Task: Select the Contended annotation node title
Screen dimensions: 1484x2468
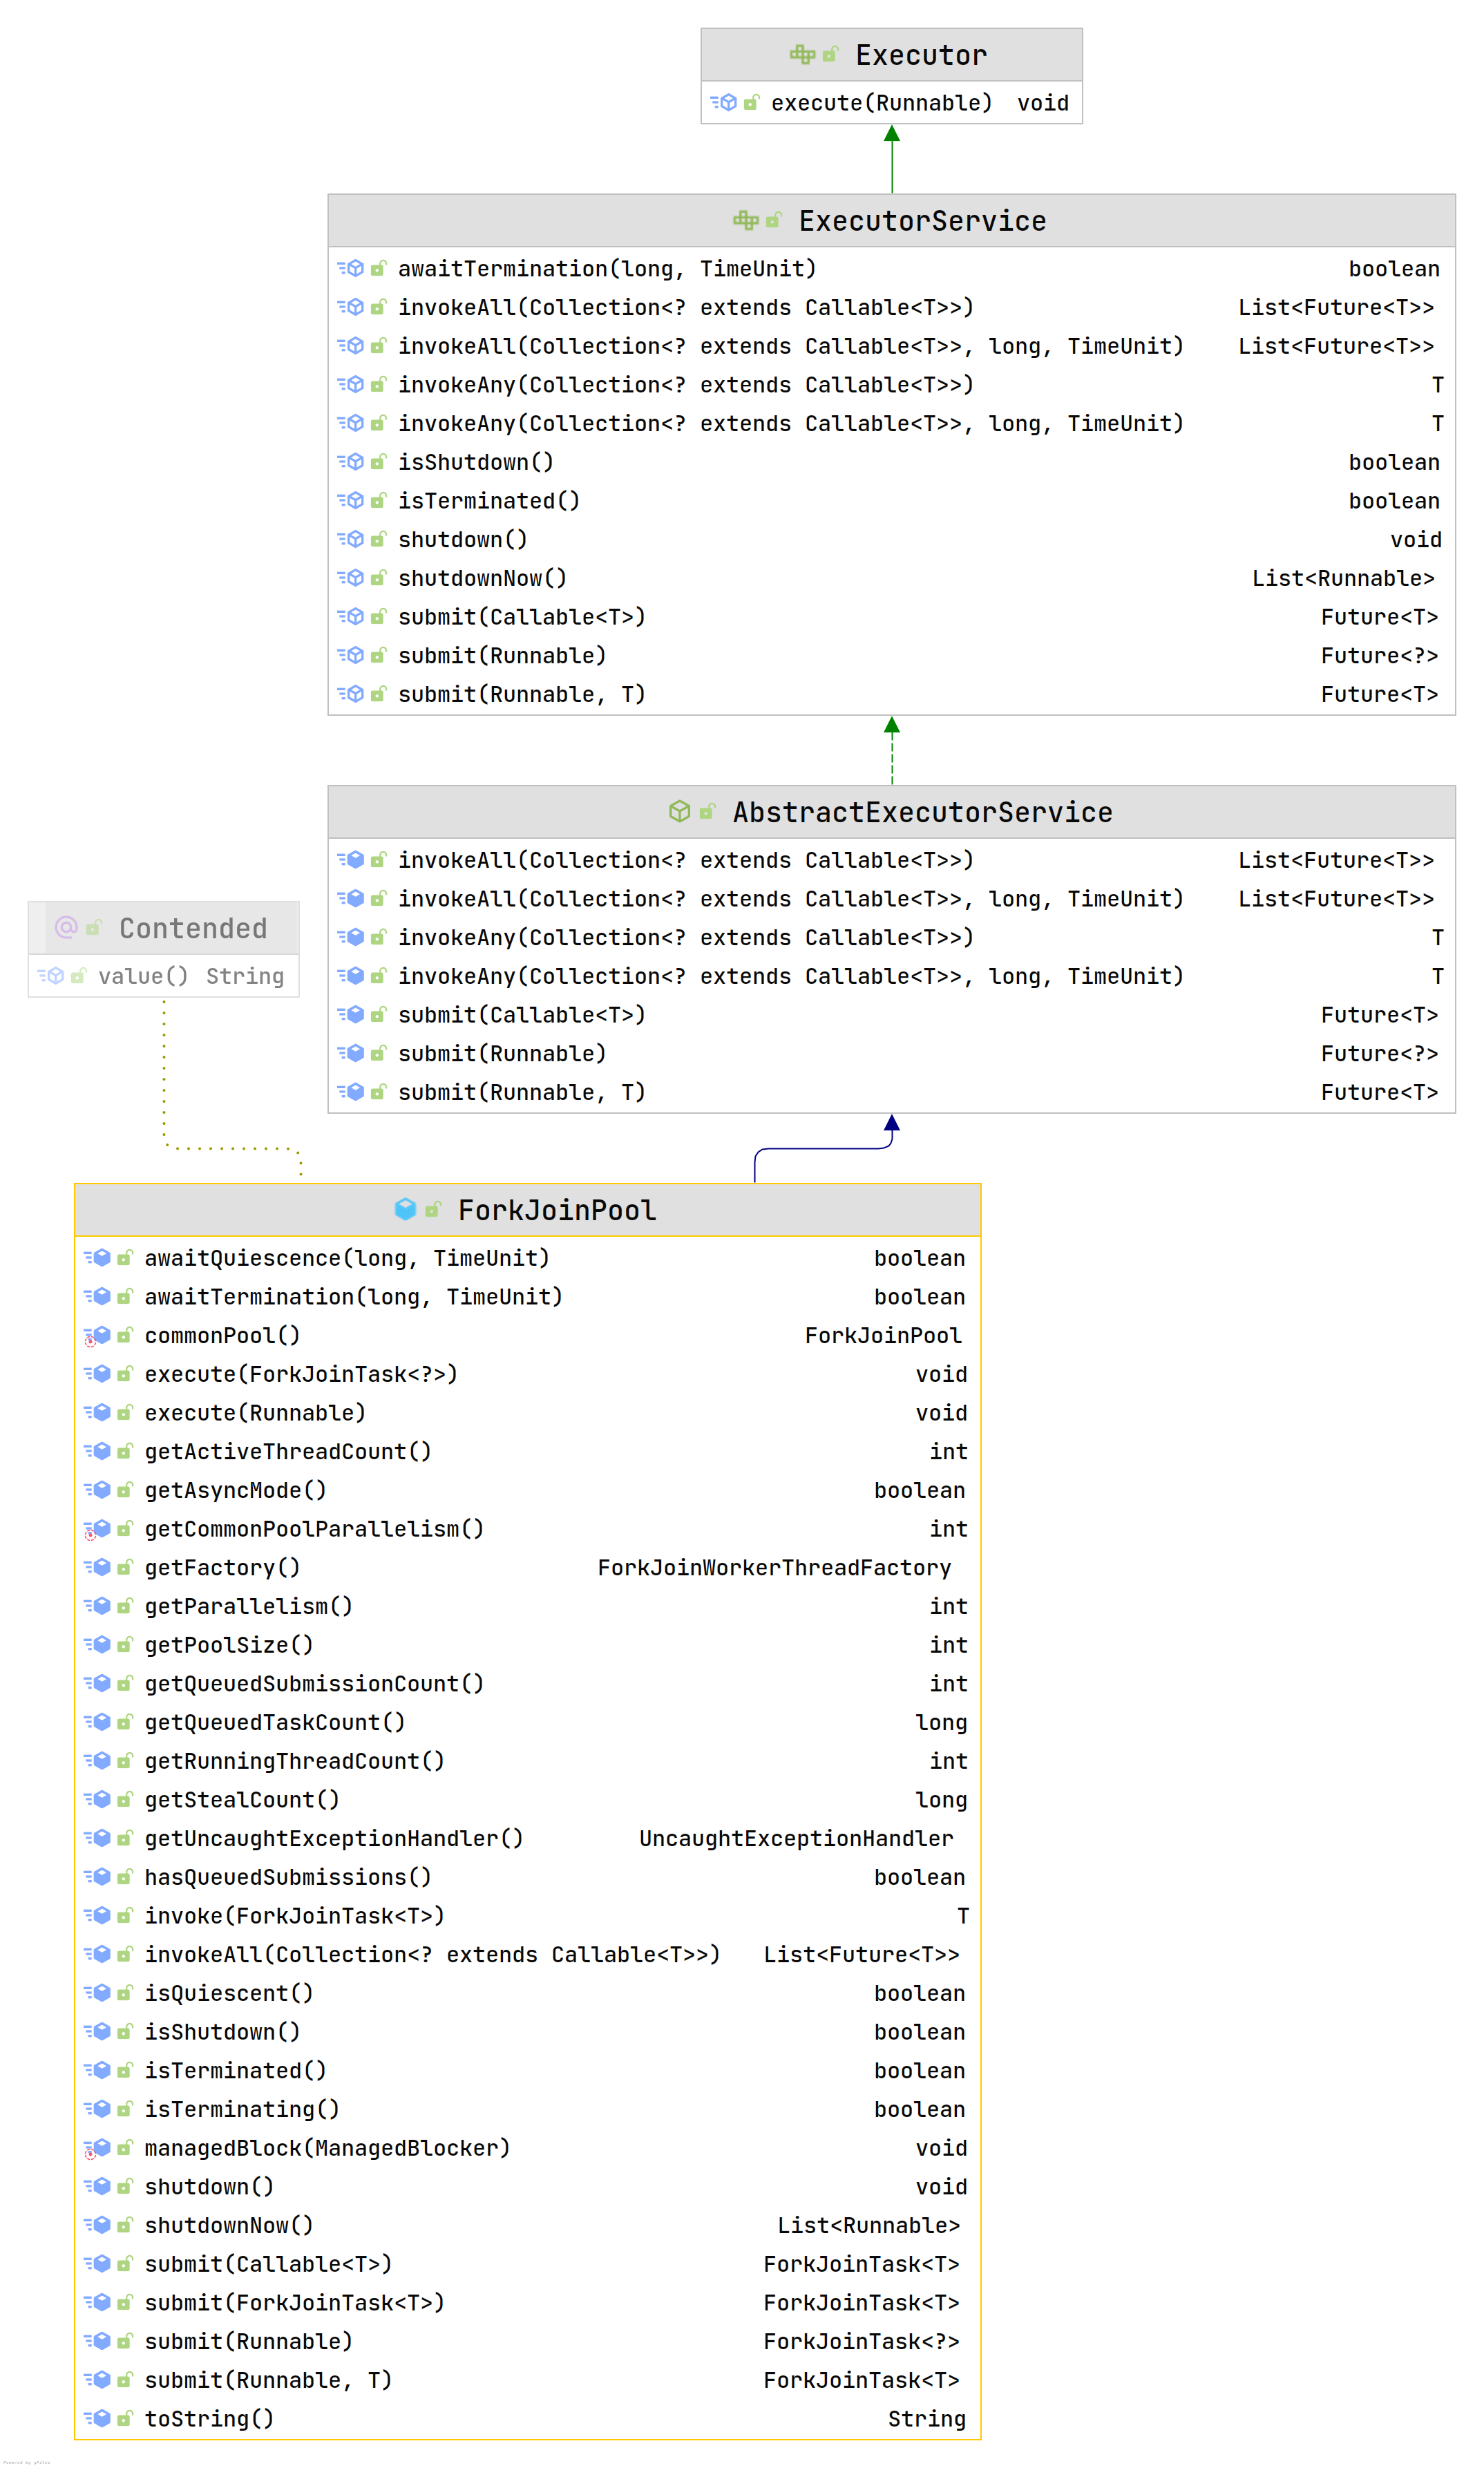Action: click(x=193, y=928)
